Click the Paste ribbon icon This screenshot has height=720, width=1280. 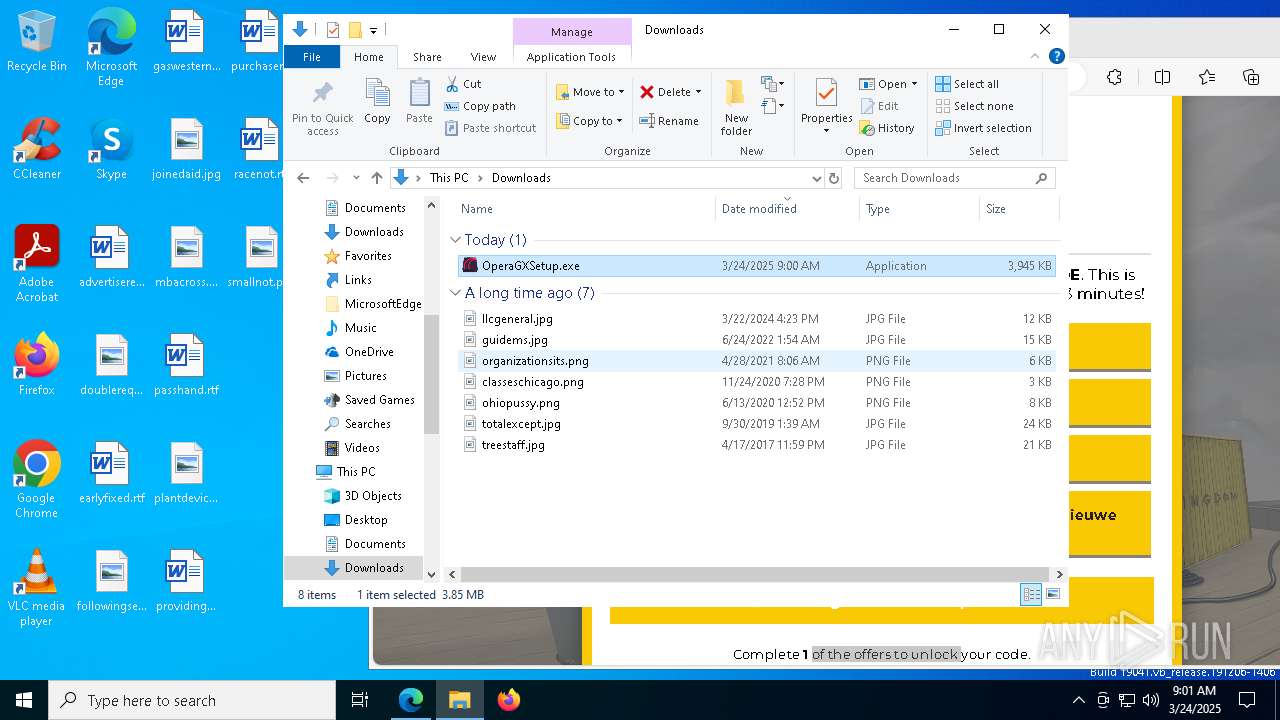(x=419, y=102)
